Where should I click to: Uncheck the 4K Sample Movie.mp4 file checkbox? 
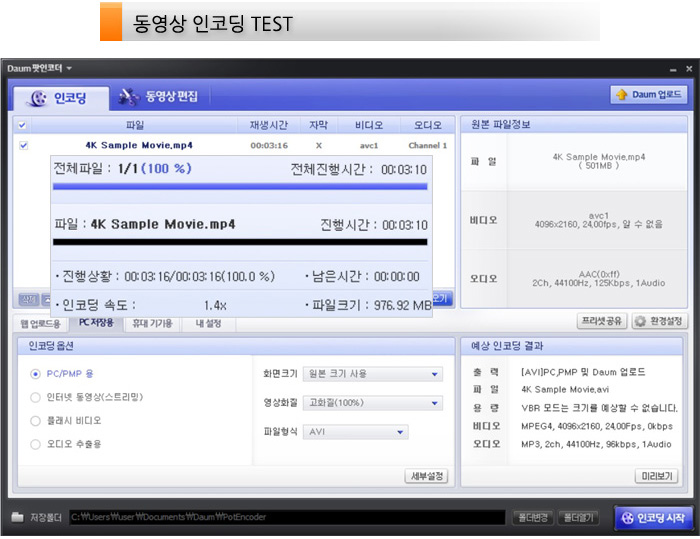pos(23,145)
